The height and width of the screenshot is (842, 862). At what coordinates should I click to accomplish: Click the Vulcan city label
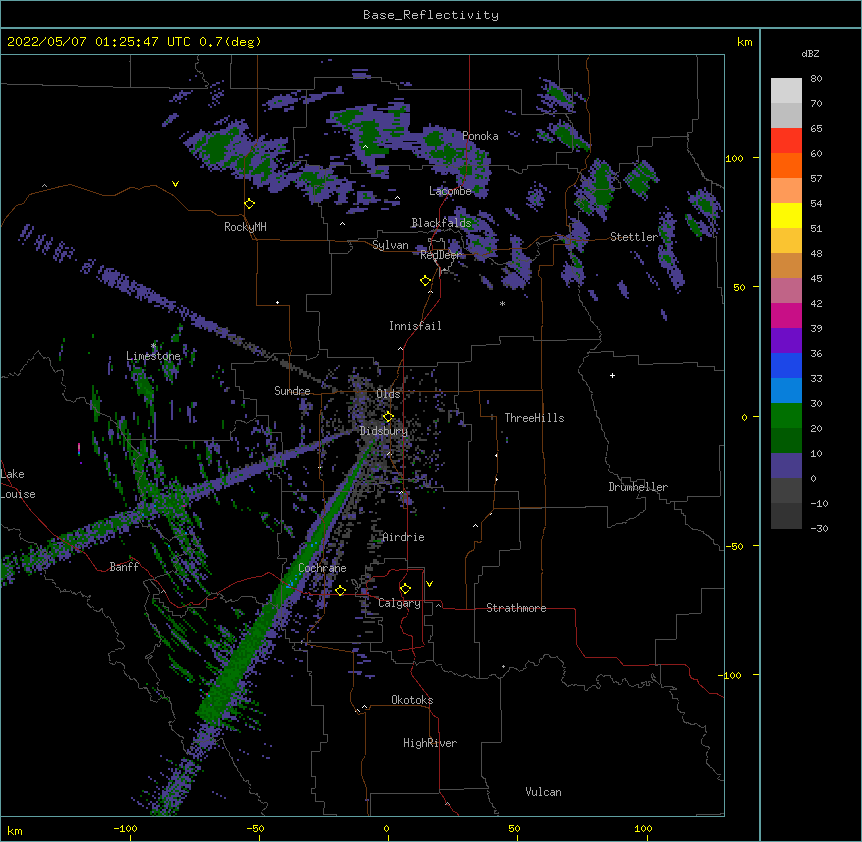[543, 792]
